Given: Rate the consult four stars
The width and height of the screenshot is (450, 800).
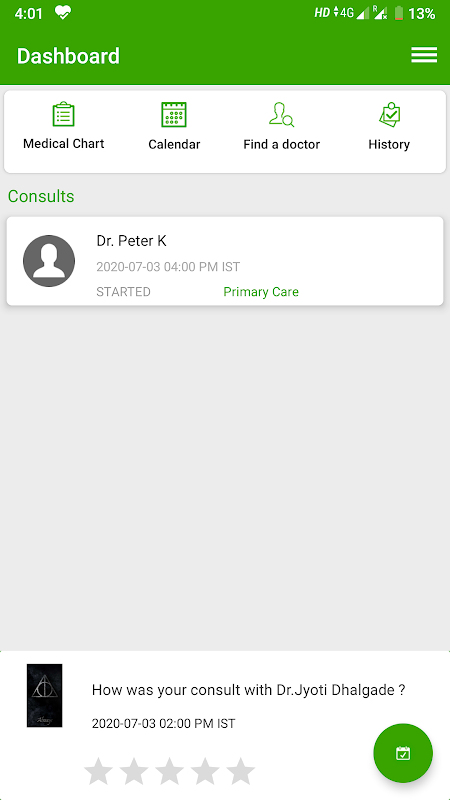Looking at the screenshot, I should [205, 771].
